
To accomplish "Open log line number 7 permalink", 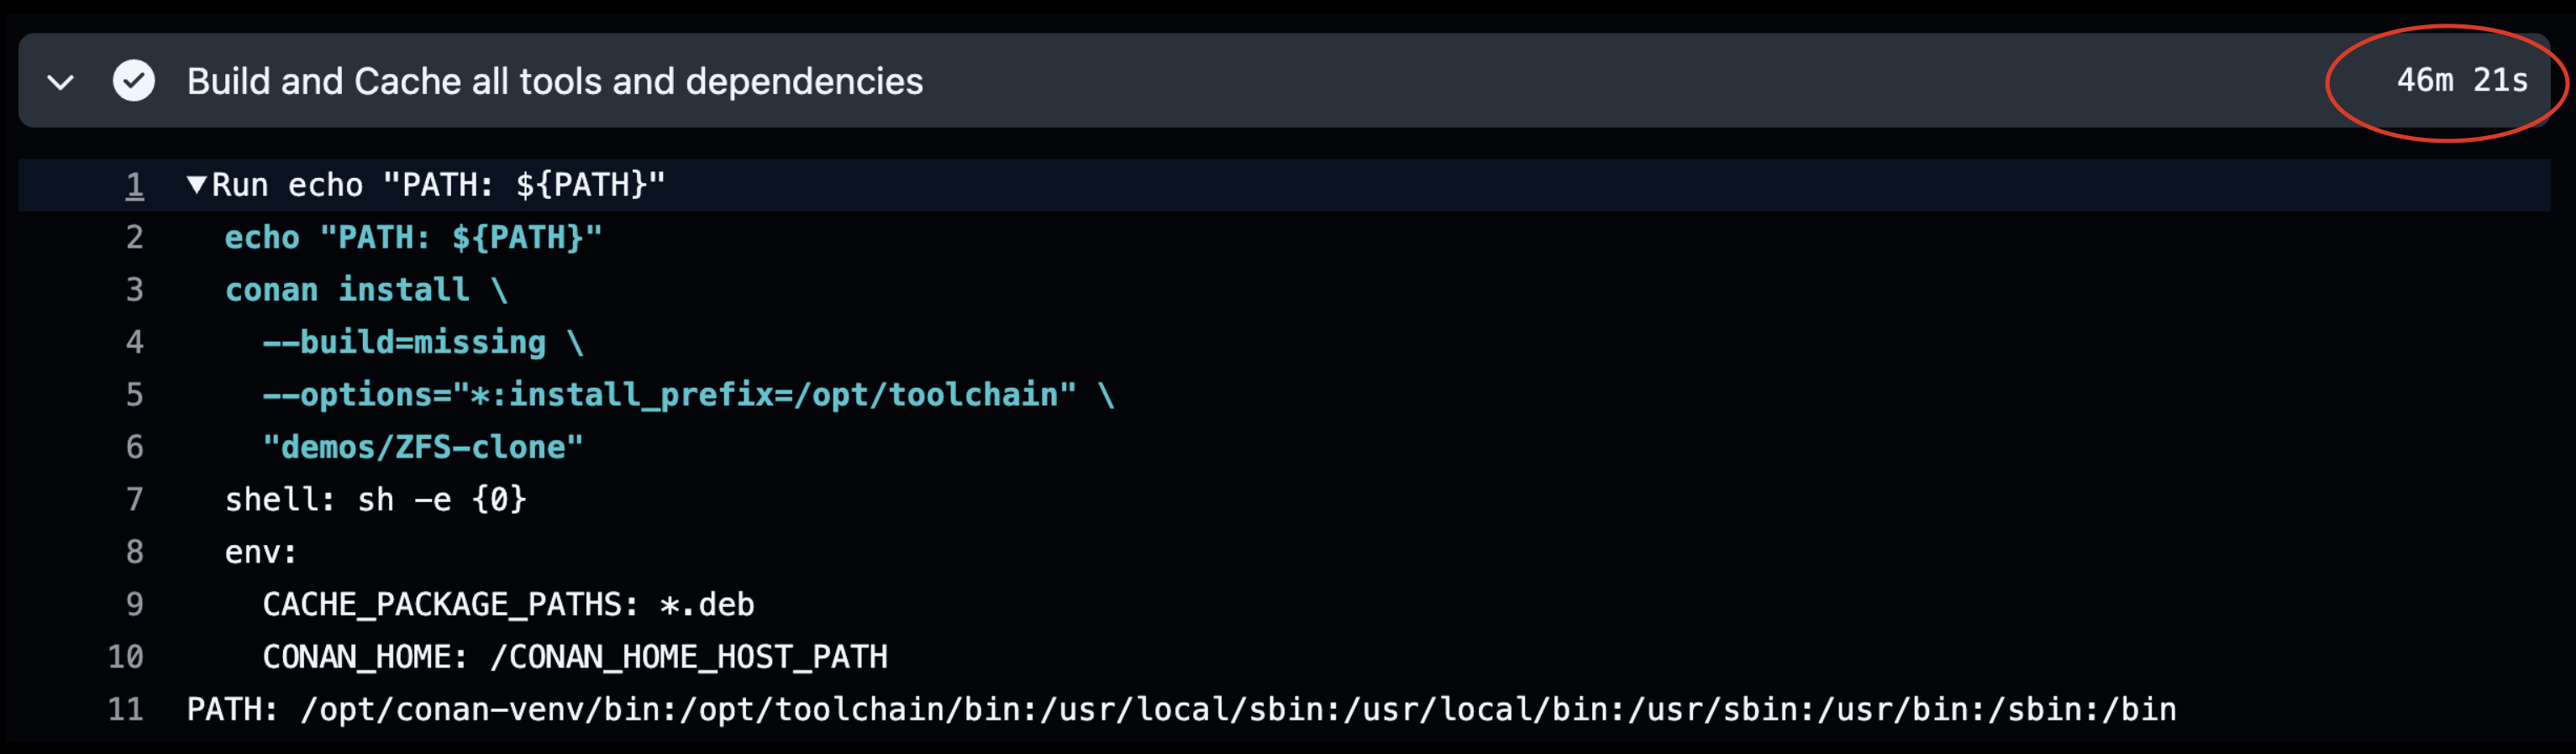I will (x=134, y=499).
